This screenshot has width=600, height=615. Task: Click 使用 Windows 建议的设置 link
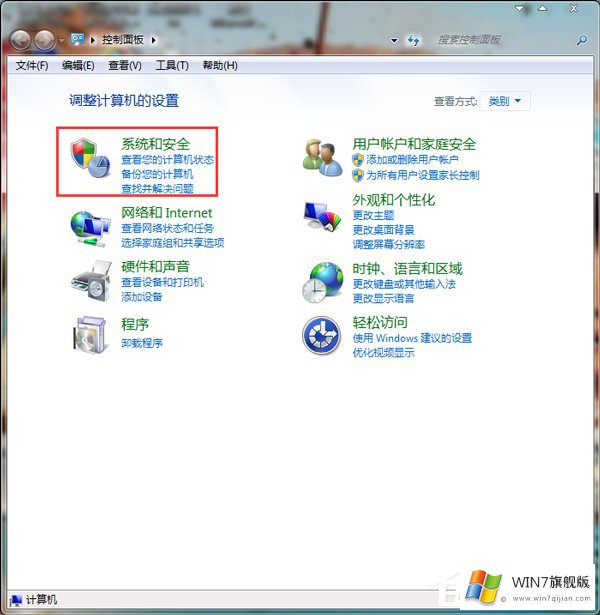click(412, 338)
